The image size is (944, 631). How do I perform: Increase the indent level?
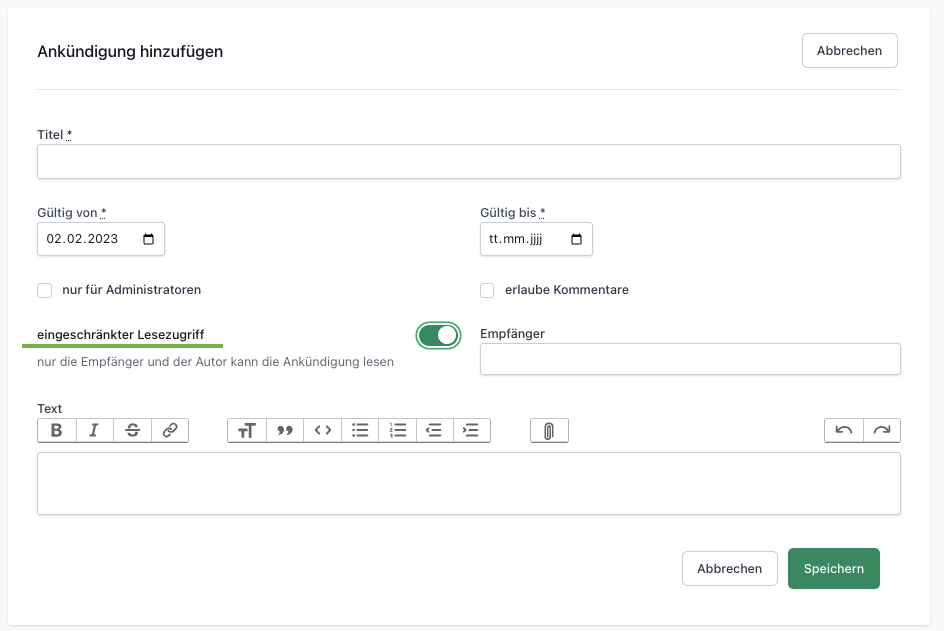[471, 431]
